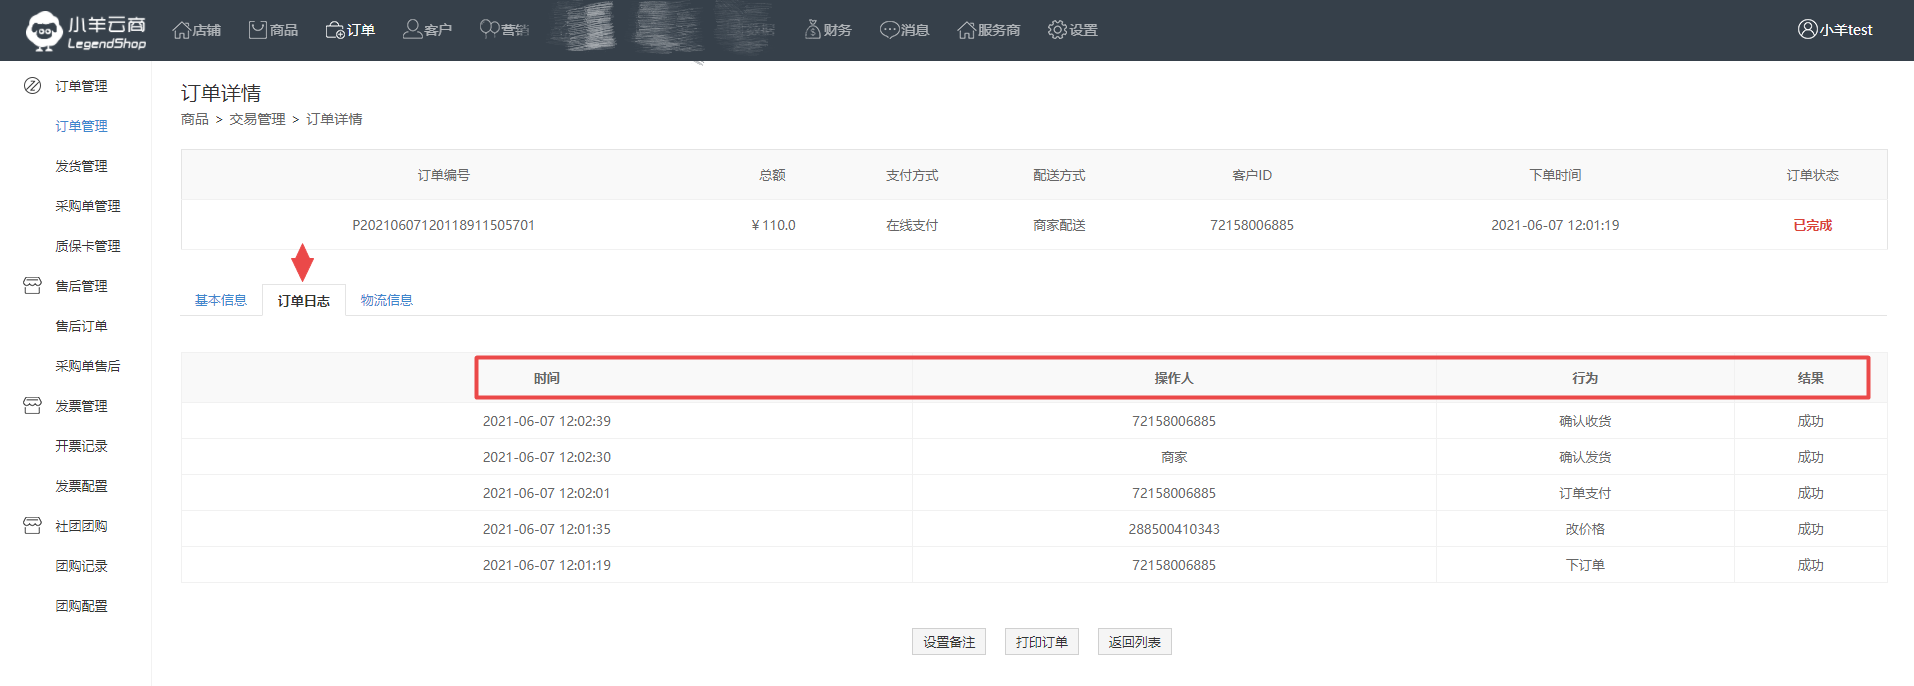Click the 客户 customer icon in navbar
The width and height of the screenshot is (1914, 686).
412,30
